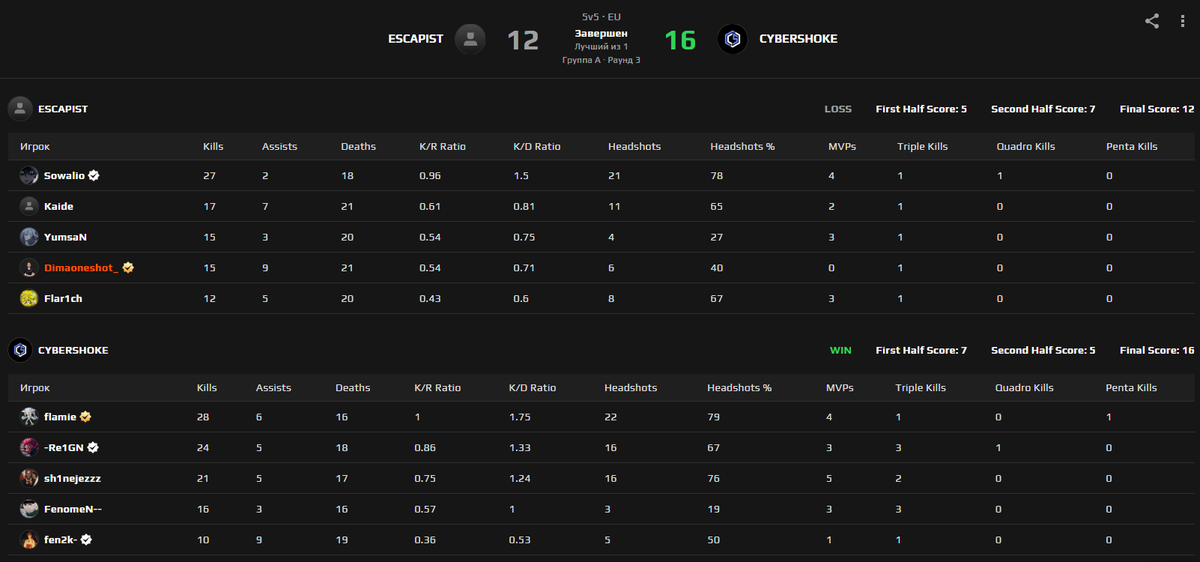Click gold badge next to flamie
The image size is (1200, 562).
[x=86, y=416]
